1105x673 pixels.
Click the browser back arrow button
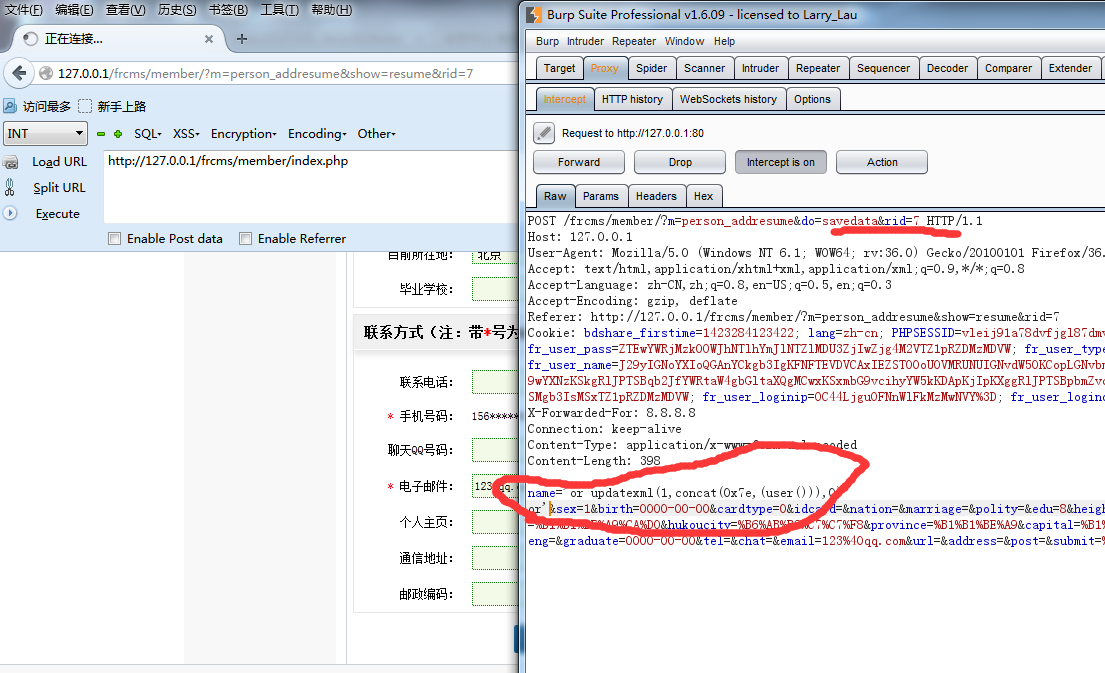[19, 73]
